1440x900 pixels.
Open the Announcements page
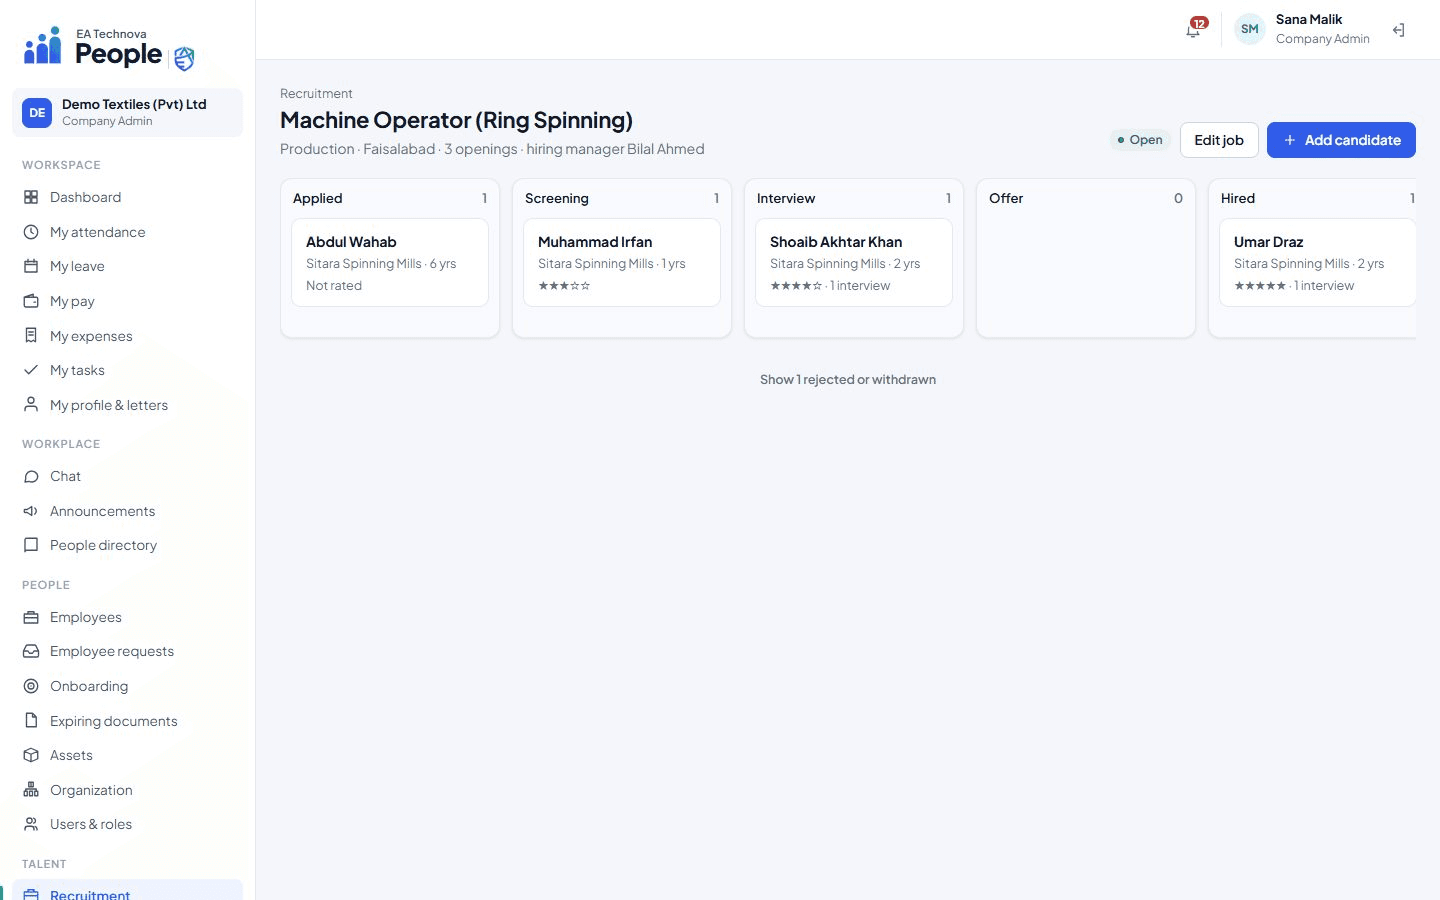point(127,511)
